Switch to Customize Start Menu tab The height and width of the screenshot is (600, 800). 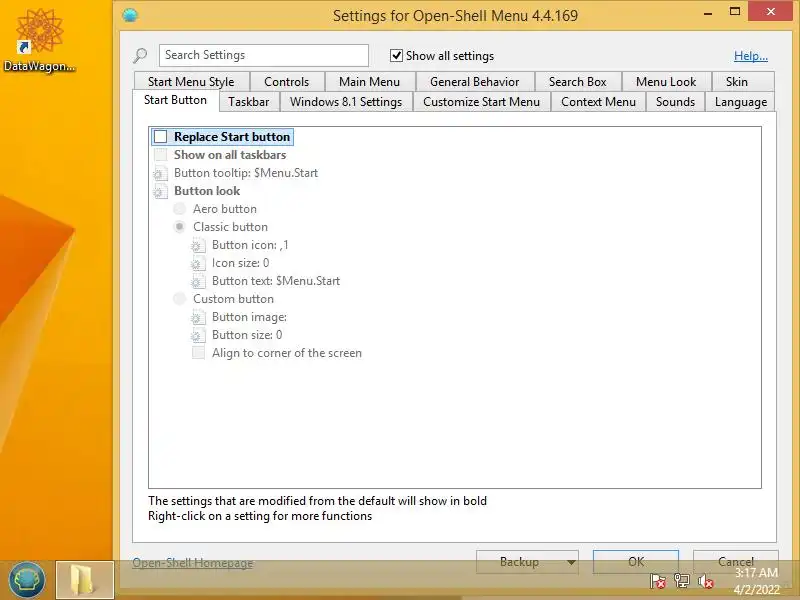(x=481, y=102)
